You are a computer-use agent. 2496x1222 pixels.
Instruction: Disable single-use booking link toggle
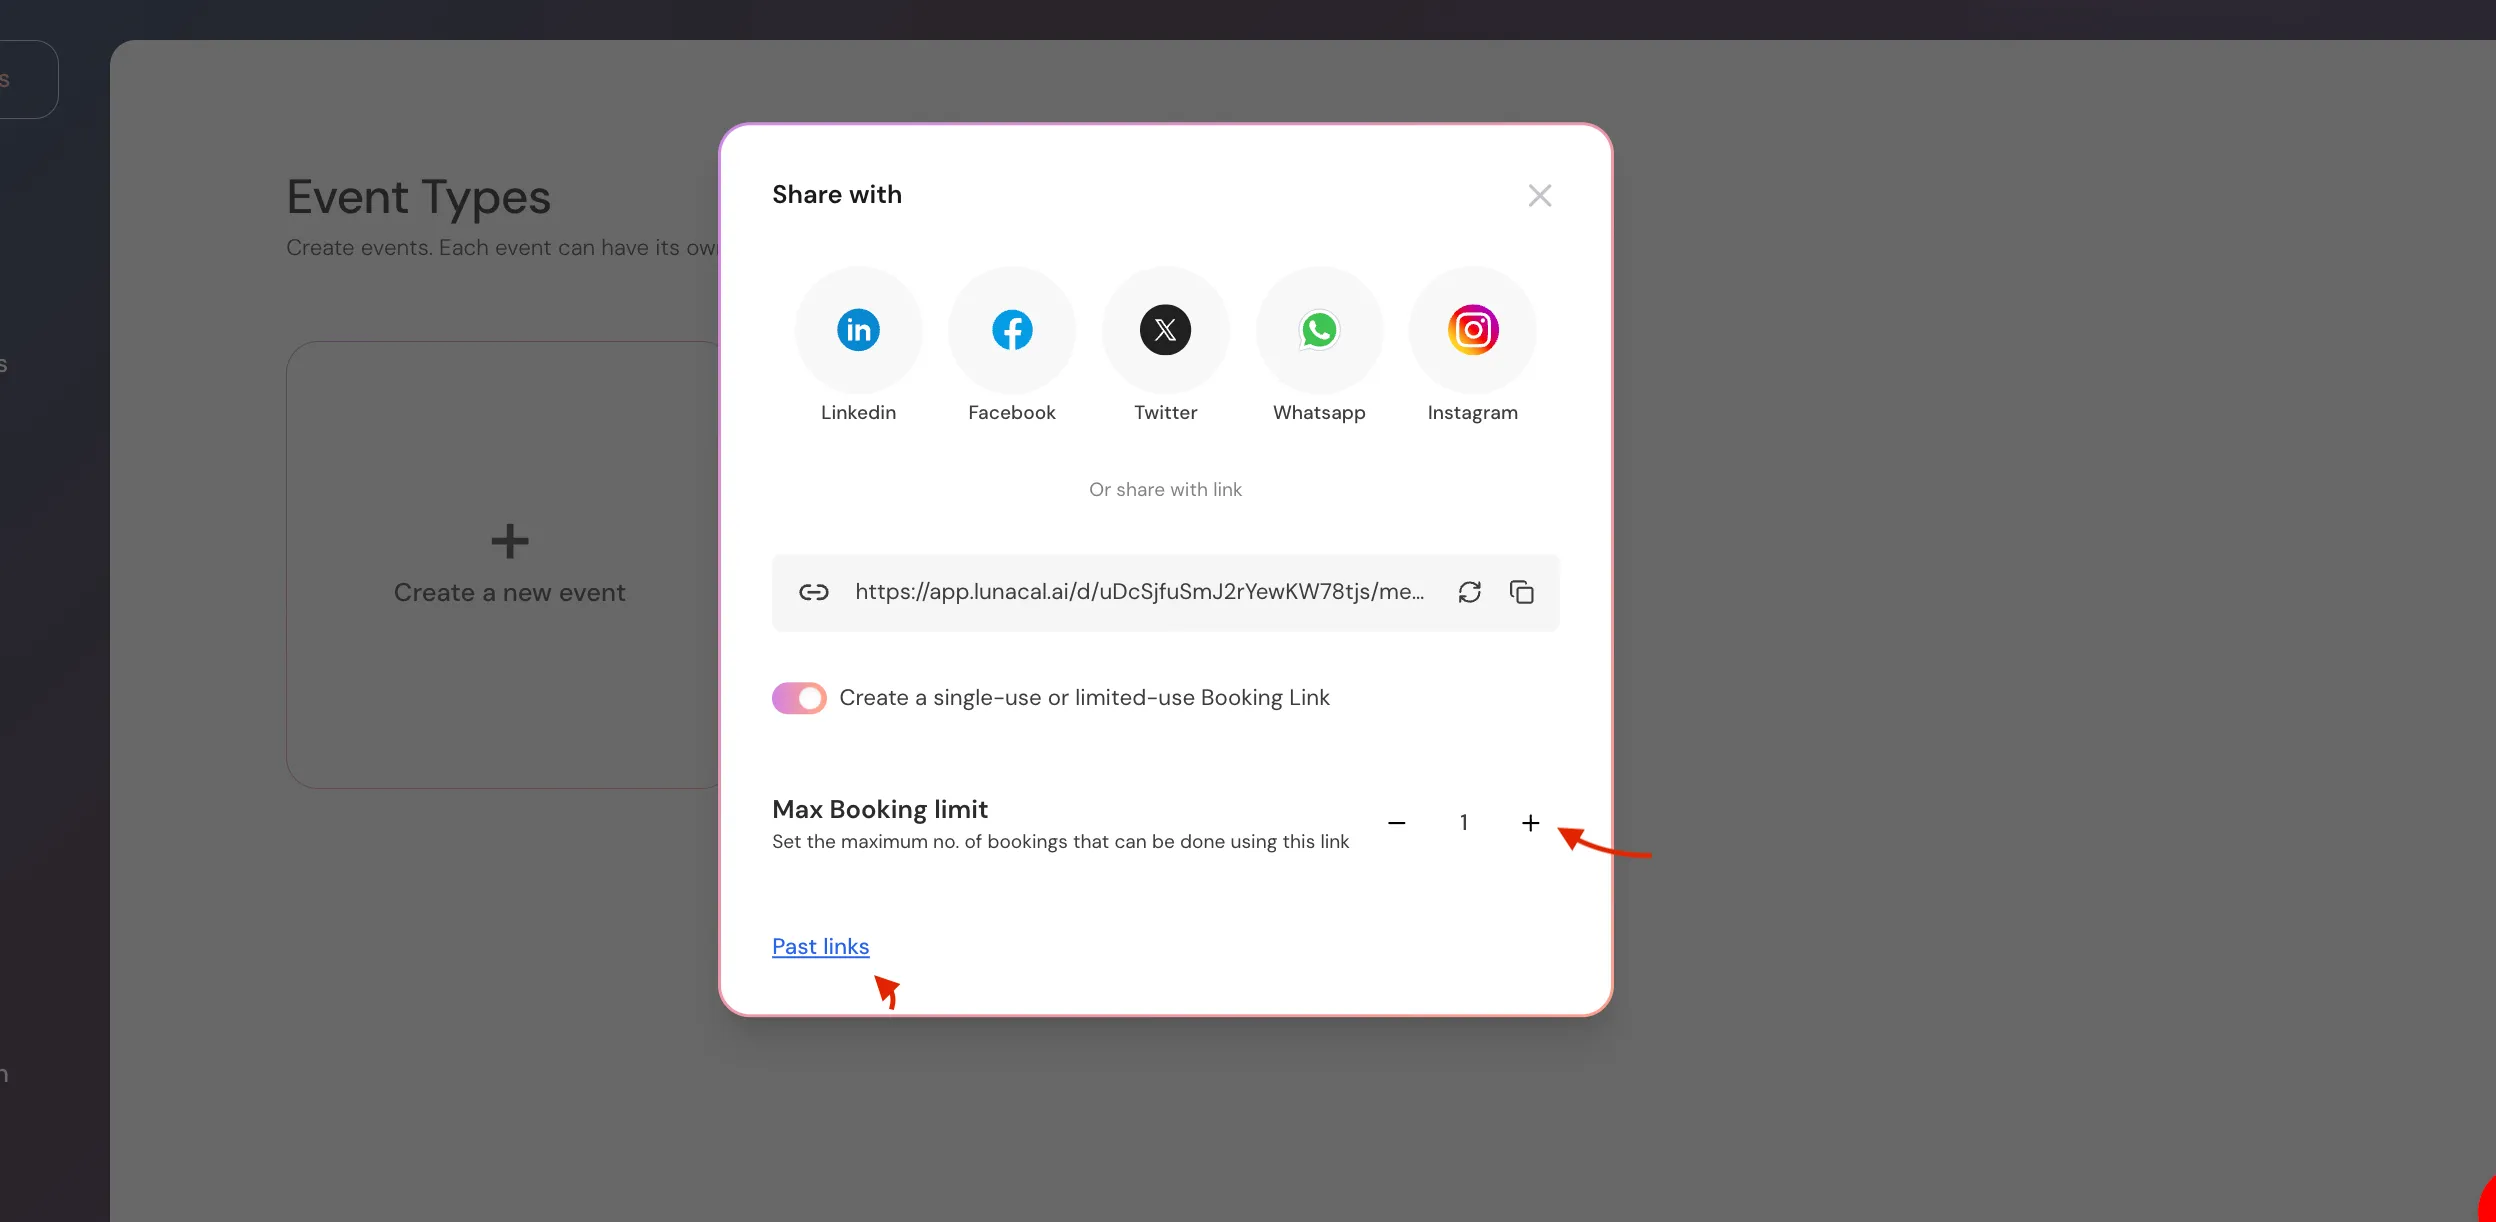[799, 698]
